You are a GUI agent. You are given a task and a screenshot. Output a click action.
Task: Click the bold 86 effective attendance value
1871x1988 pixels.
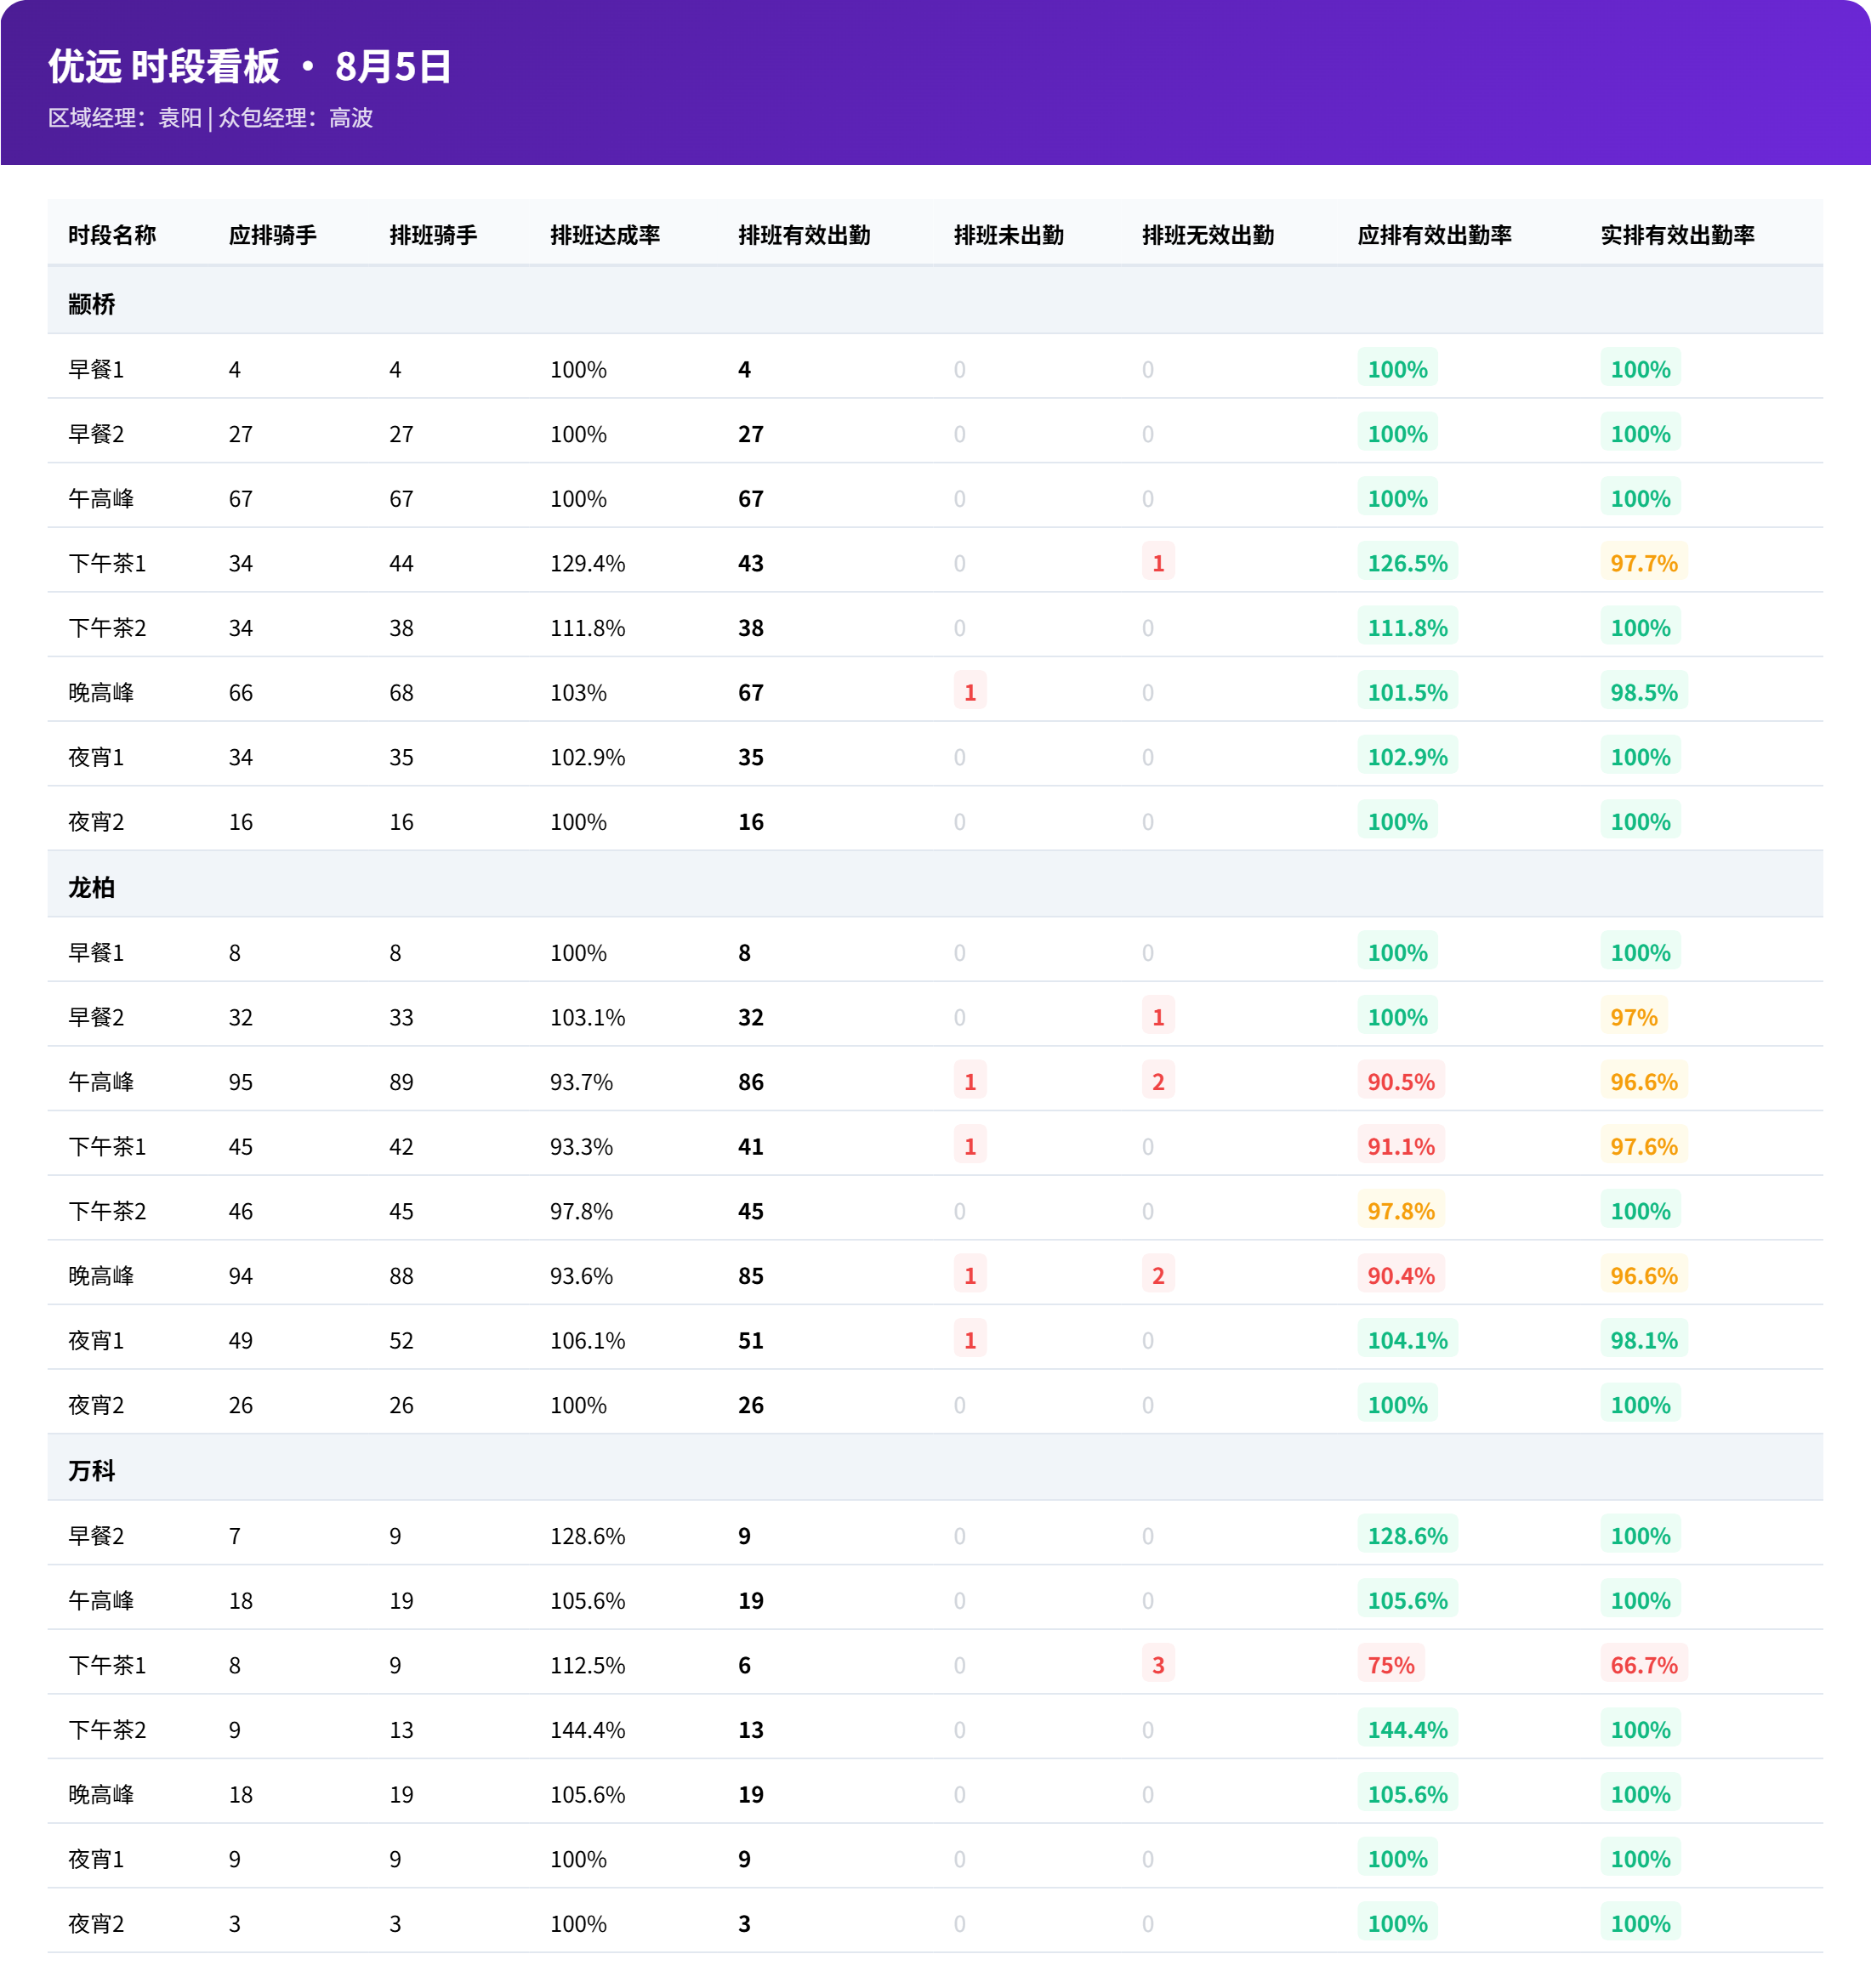pos(751,1082)
